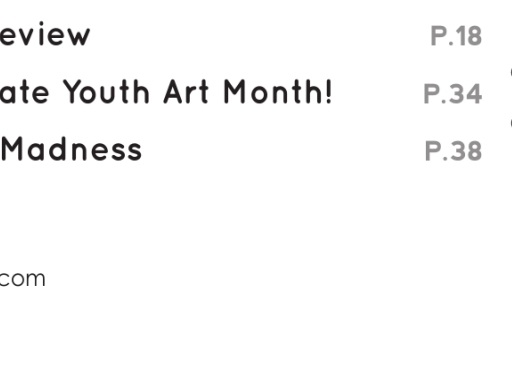The image size is (512, 367).
Task: Click the partially visible 'eview' heading
Action: pyautogui.click(x=45, y=33)
